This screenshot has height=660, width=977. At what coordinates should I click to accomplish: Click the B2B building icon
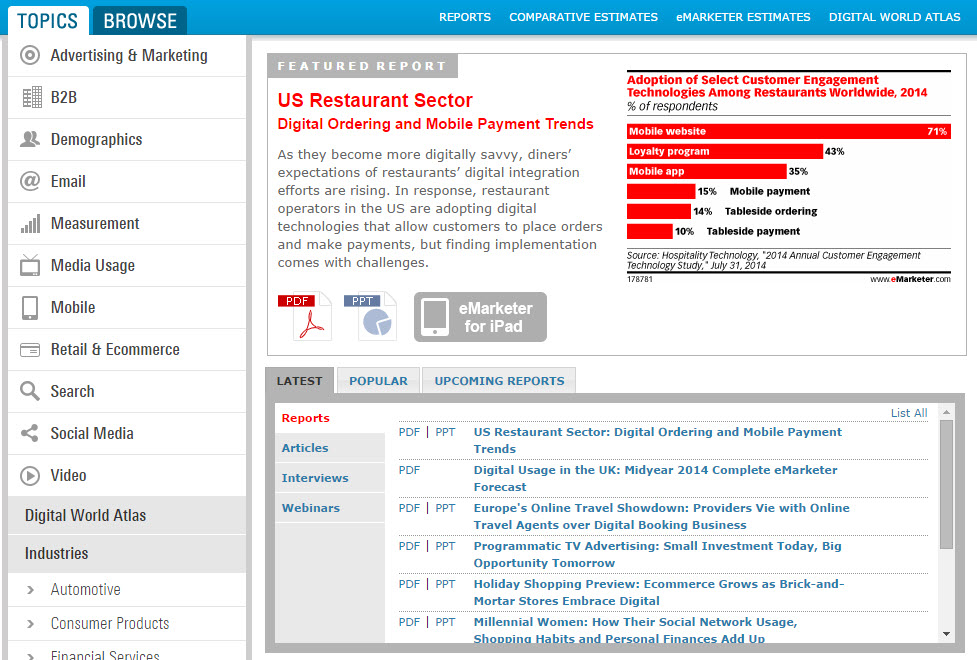(x=31, y=97)
